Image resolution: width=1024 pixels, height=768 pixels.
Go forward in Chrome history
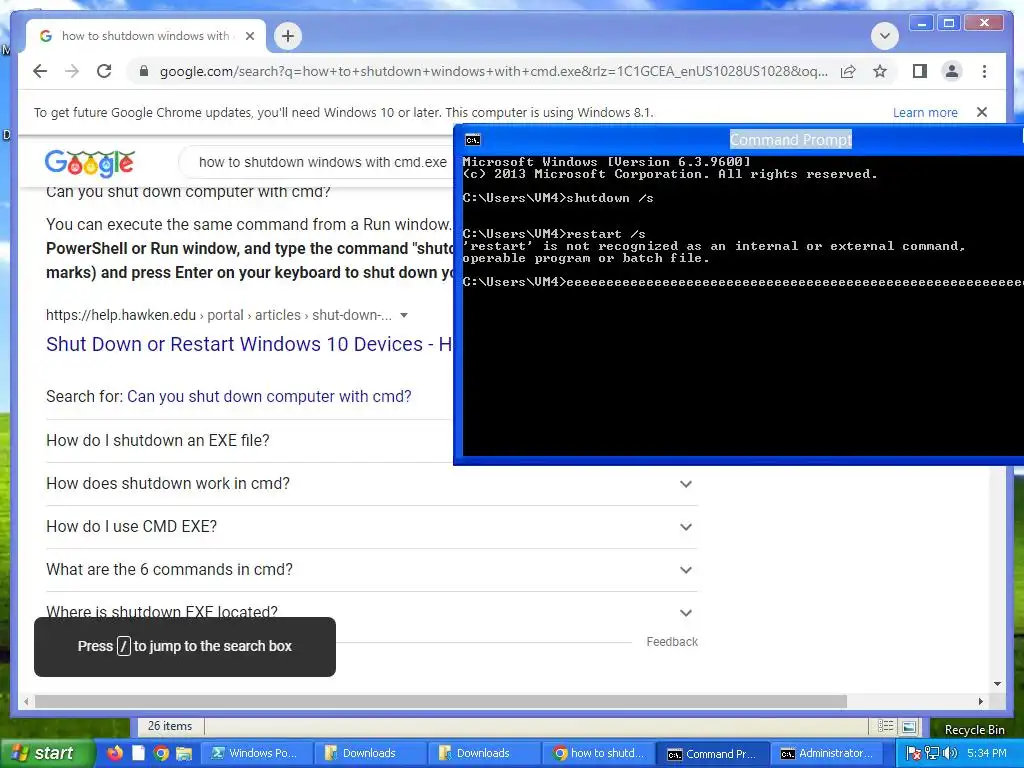(x=72, y=71)
